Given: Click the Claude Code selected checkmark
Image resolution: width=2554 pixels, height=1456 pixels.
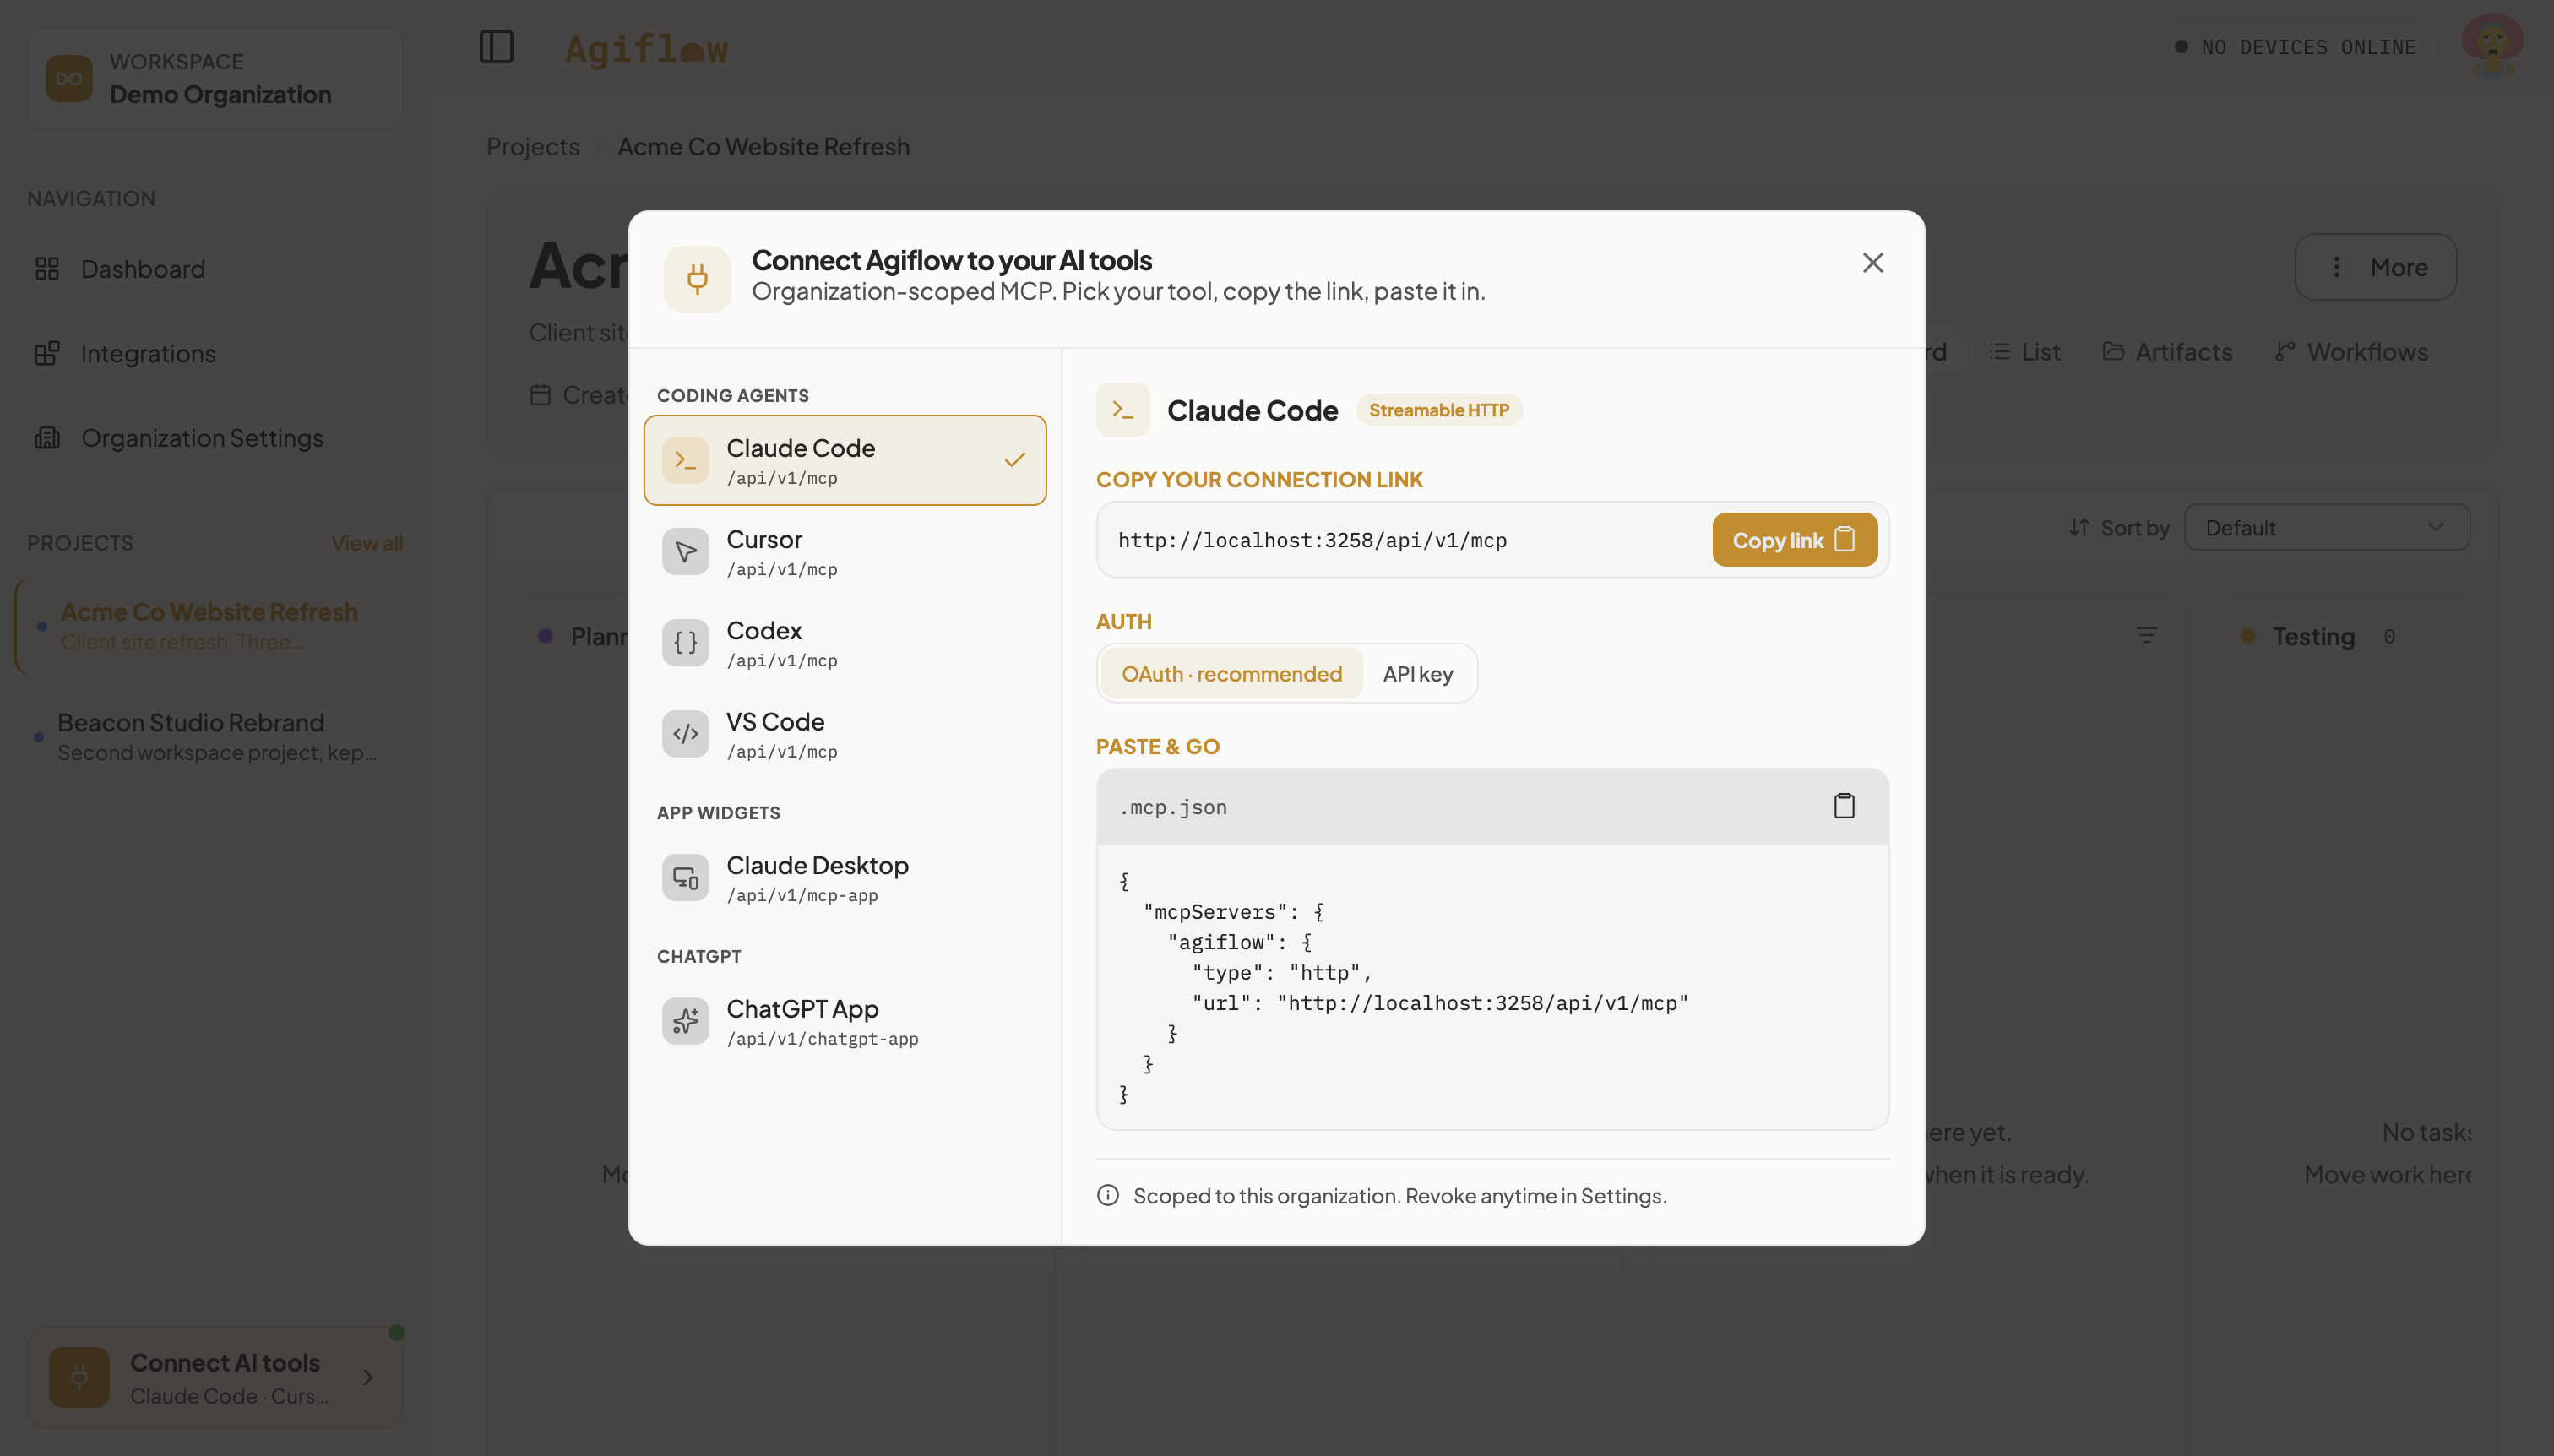Looking at the screenshot, I should point(1015,460).
